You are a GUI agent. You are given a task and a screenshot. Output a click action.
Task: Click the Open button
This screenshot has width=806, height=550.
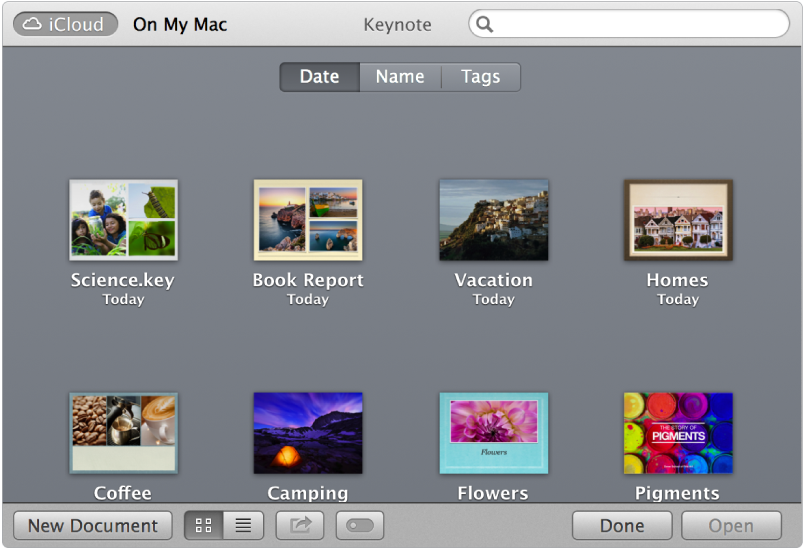pyautogui.click(x=731, y=525)
